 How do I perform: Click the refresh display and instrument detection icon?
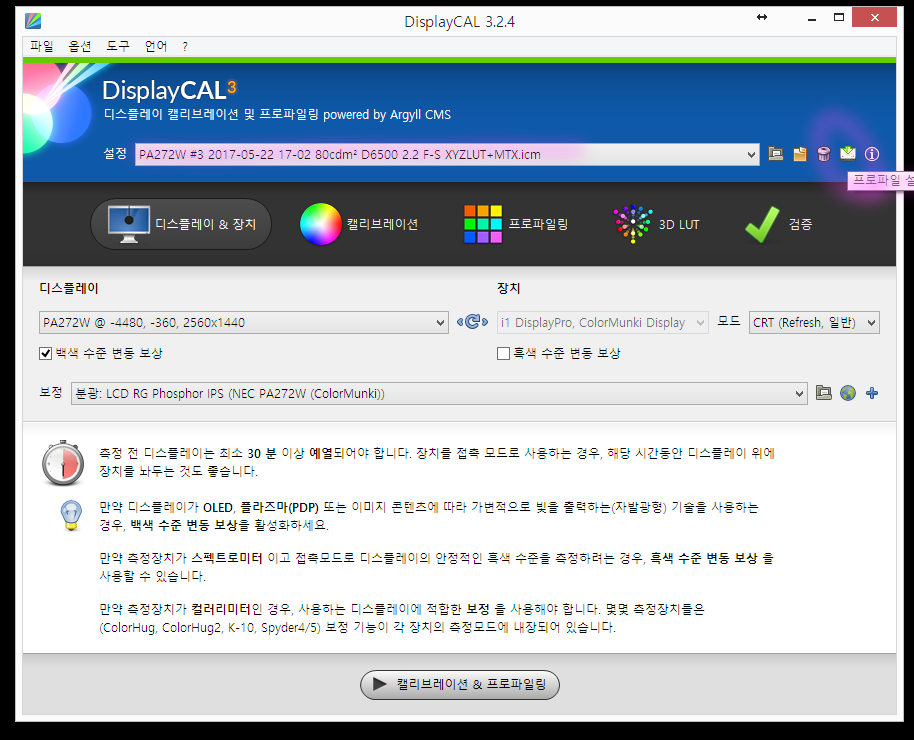pos(472,322)
